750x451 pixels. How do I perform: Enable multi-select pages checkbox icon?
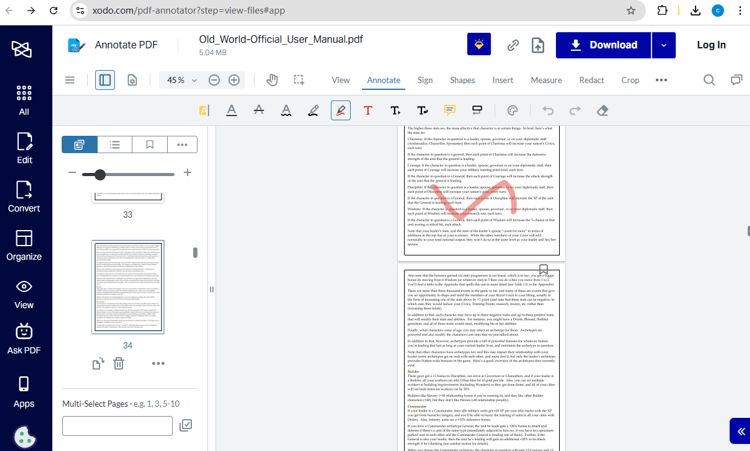(x=185, y=426)
